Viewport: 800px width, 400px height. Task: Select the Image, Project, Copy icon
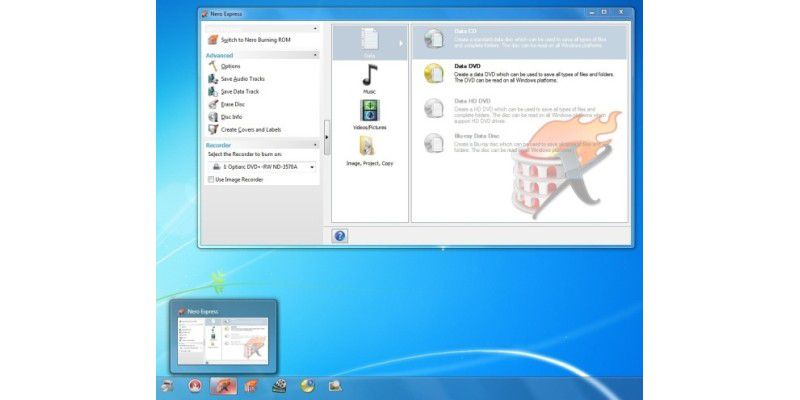coord(367,146)
